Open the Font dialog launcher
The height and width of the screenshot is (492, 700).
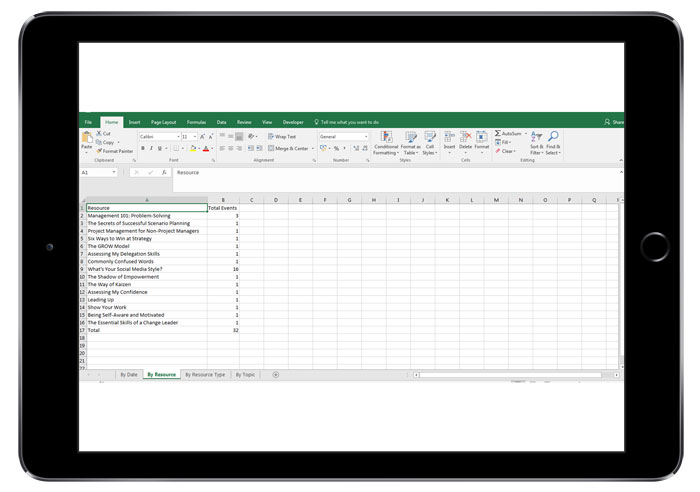coord(213,160)
